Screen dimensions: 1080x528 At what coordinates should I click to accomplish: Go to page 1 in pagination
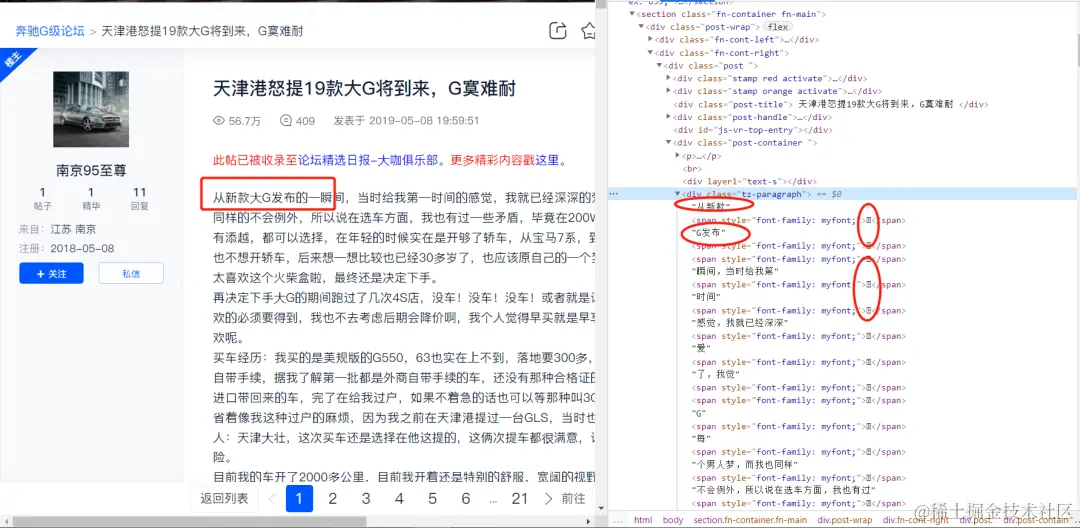[x=299, y=498]
